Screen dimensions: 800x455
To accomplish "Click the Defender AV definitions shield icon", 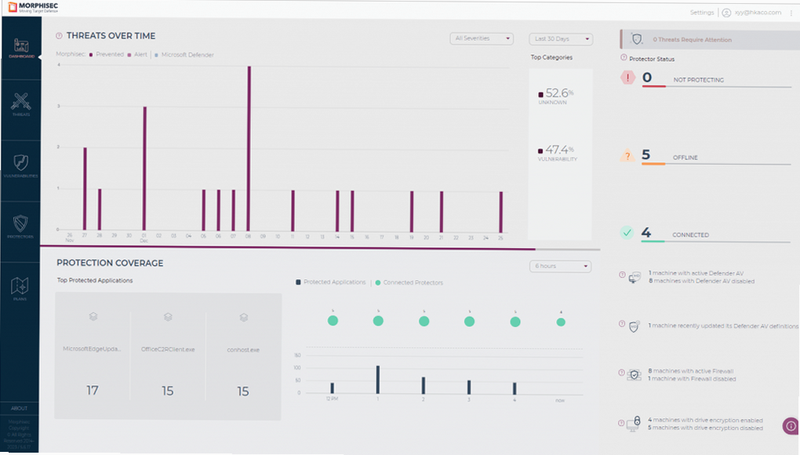I will (634, 326).
